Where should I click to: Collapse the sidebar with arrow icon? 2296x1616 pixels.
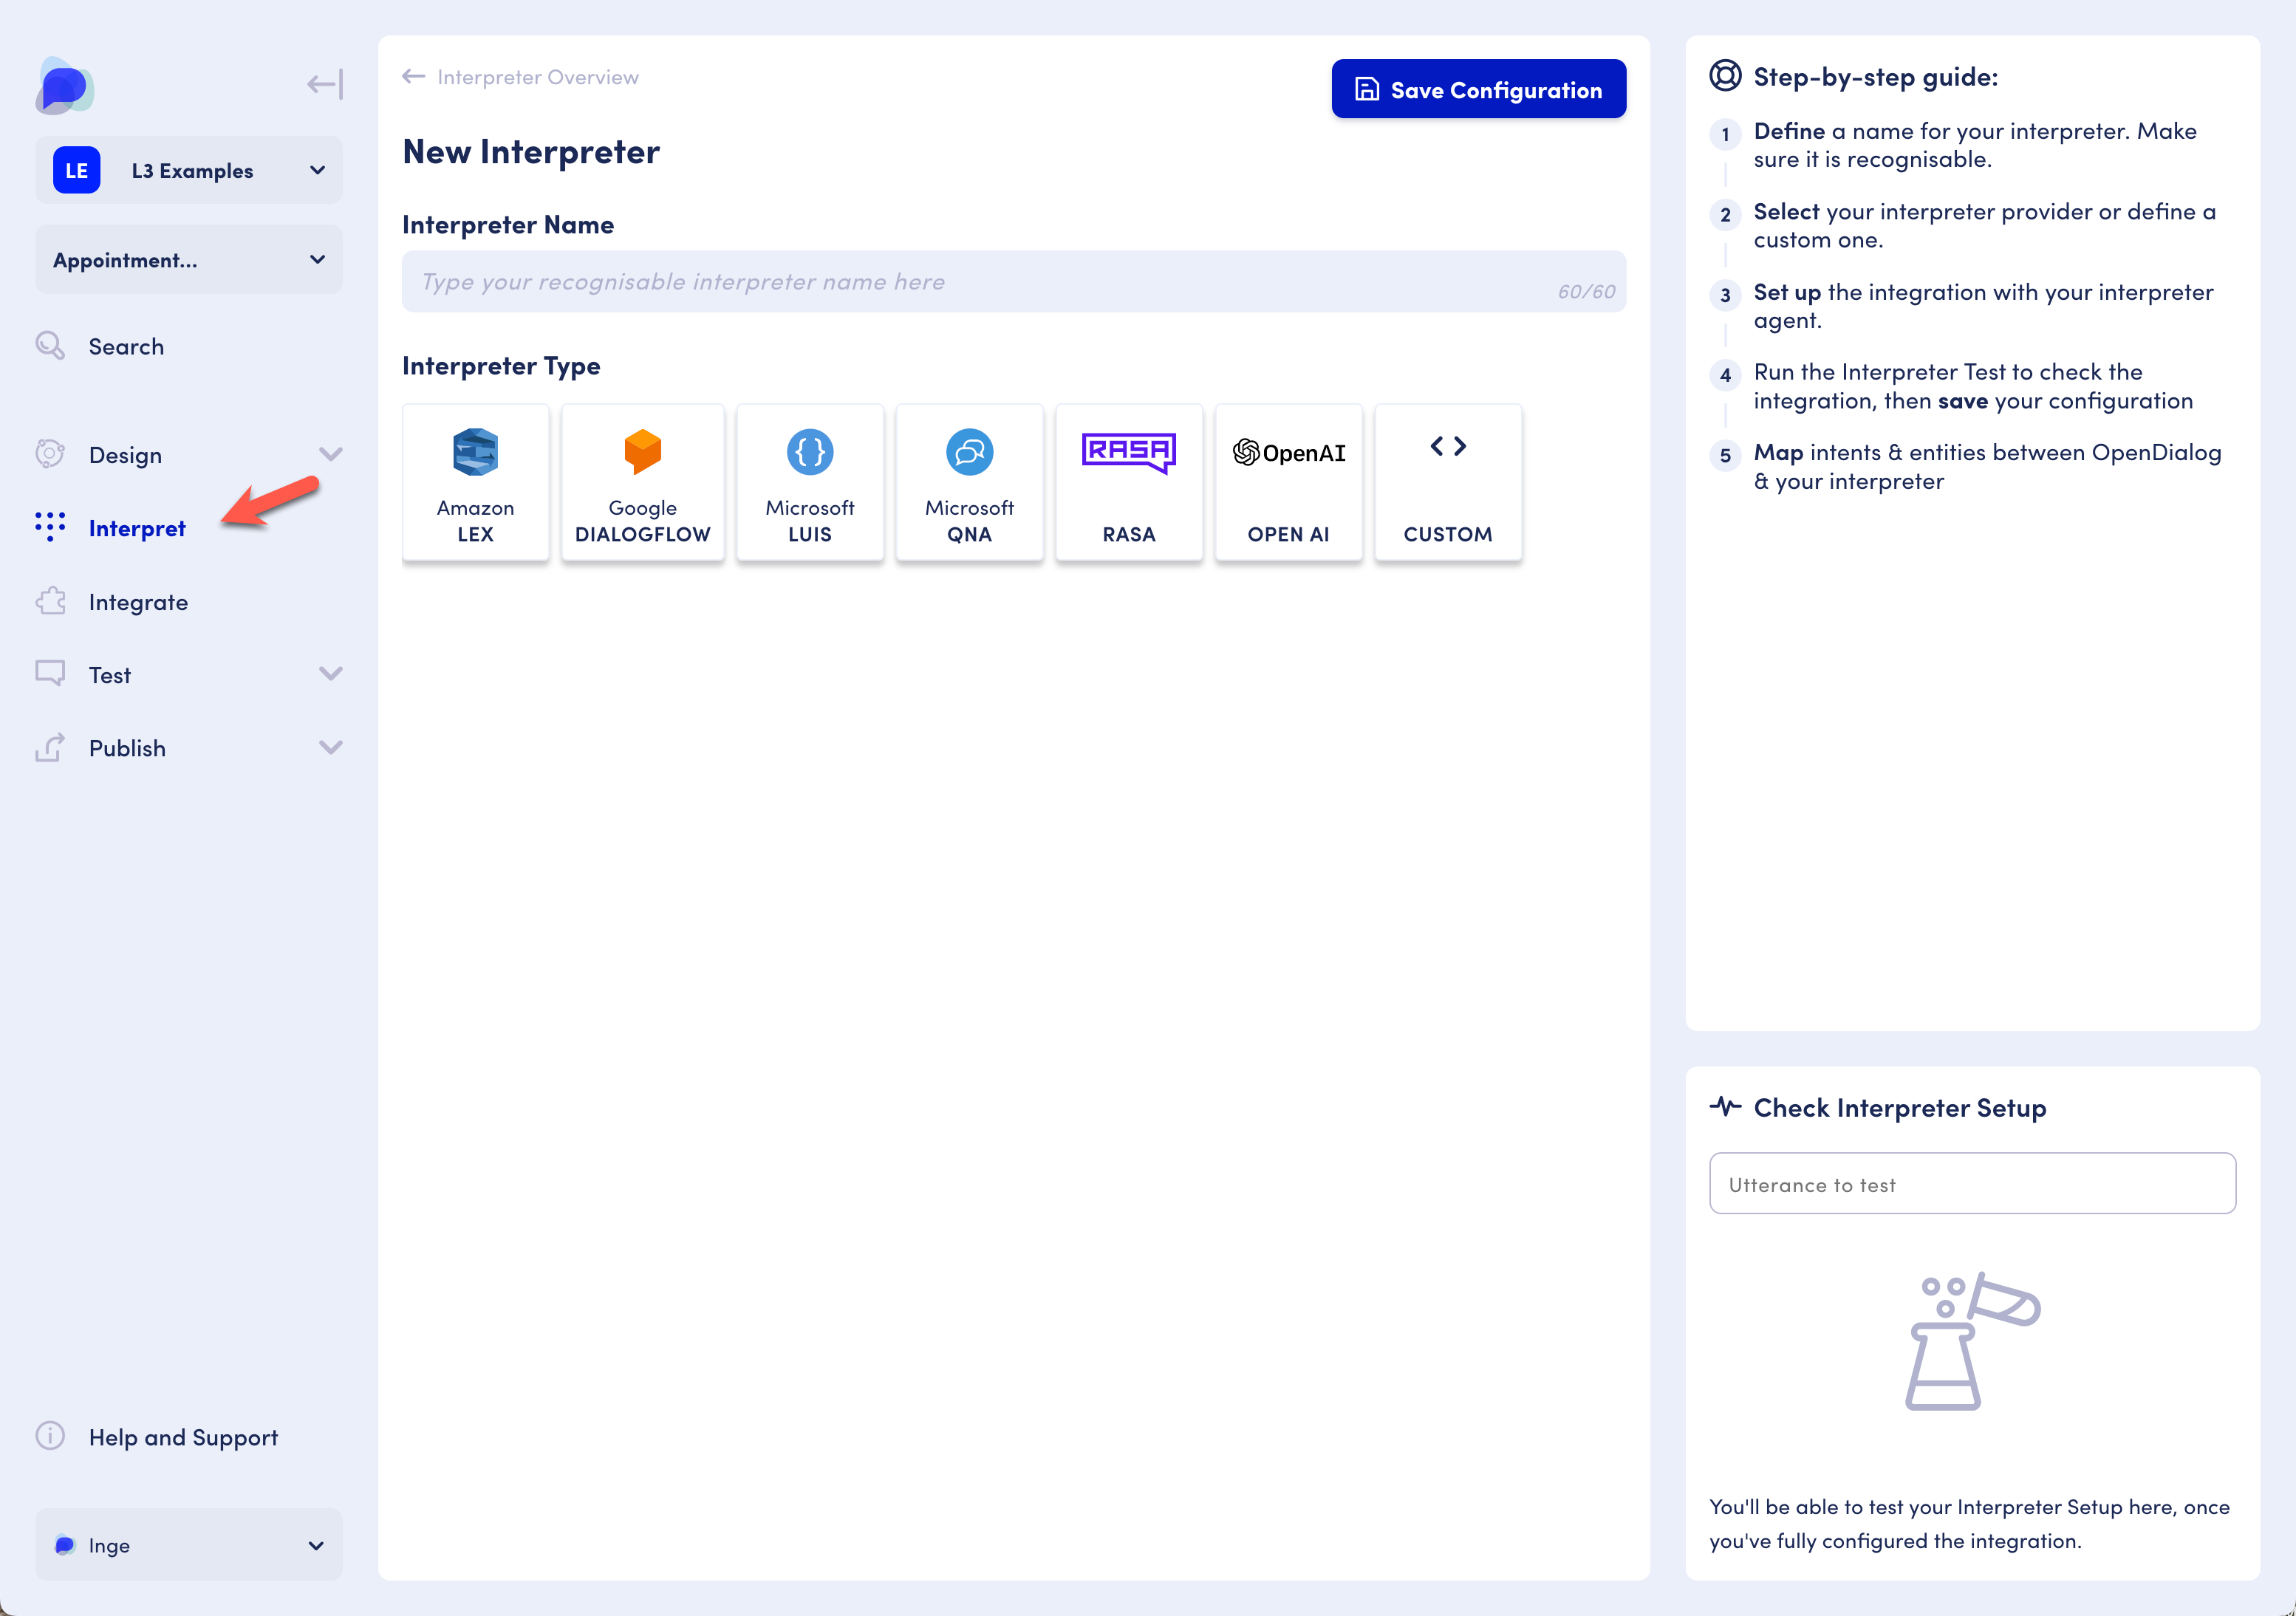[324, 84]
